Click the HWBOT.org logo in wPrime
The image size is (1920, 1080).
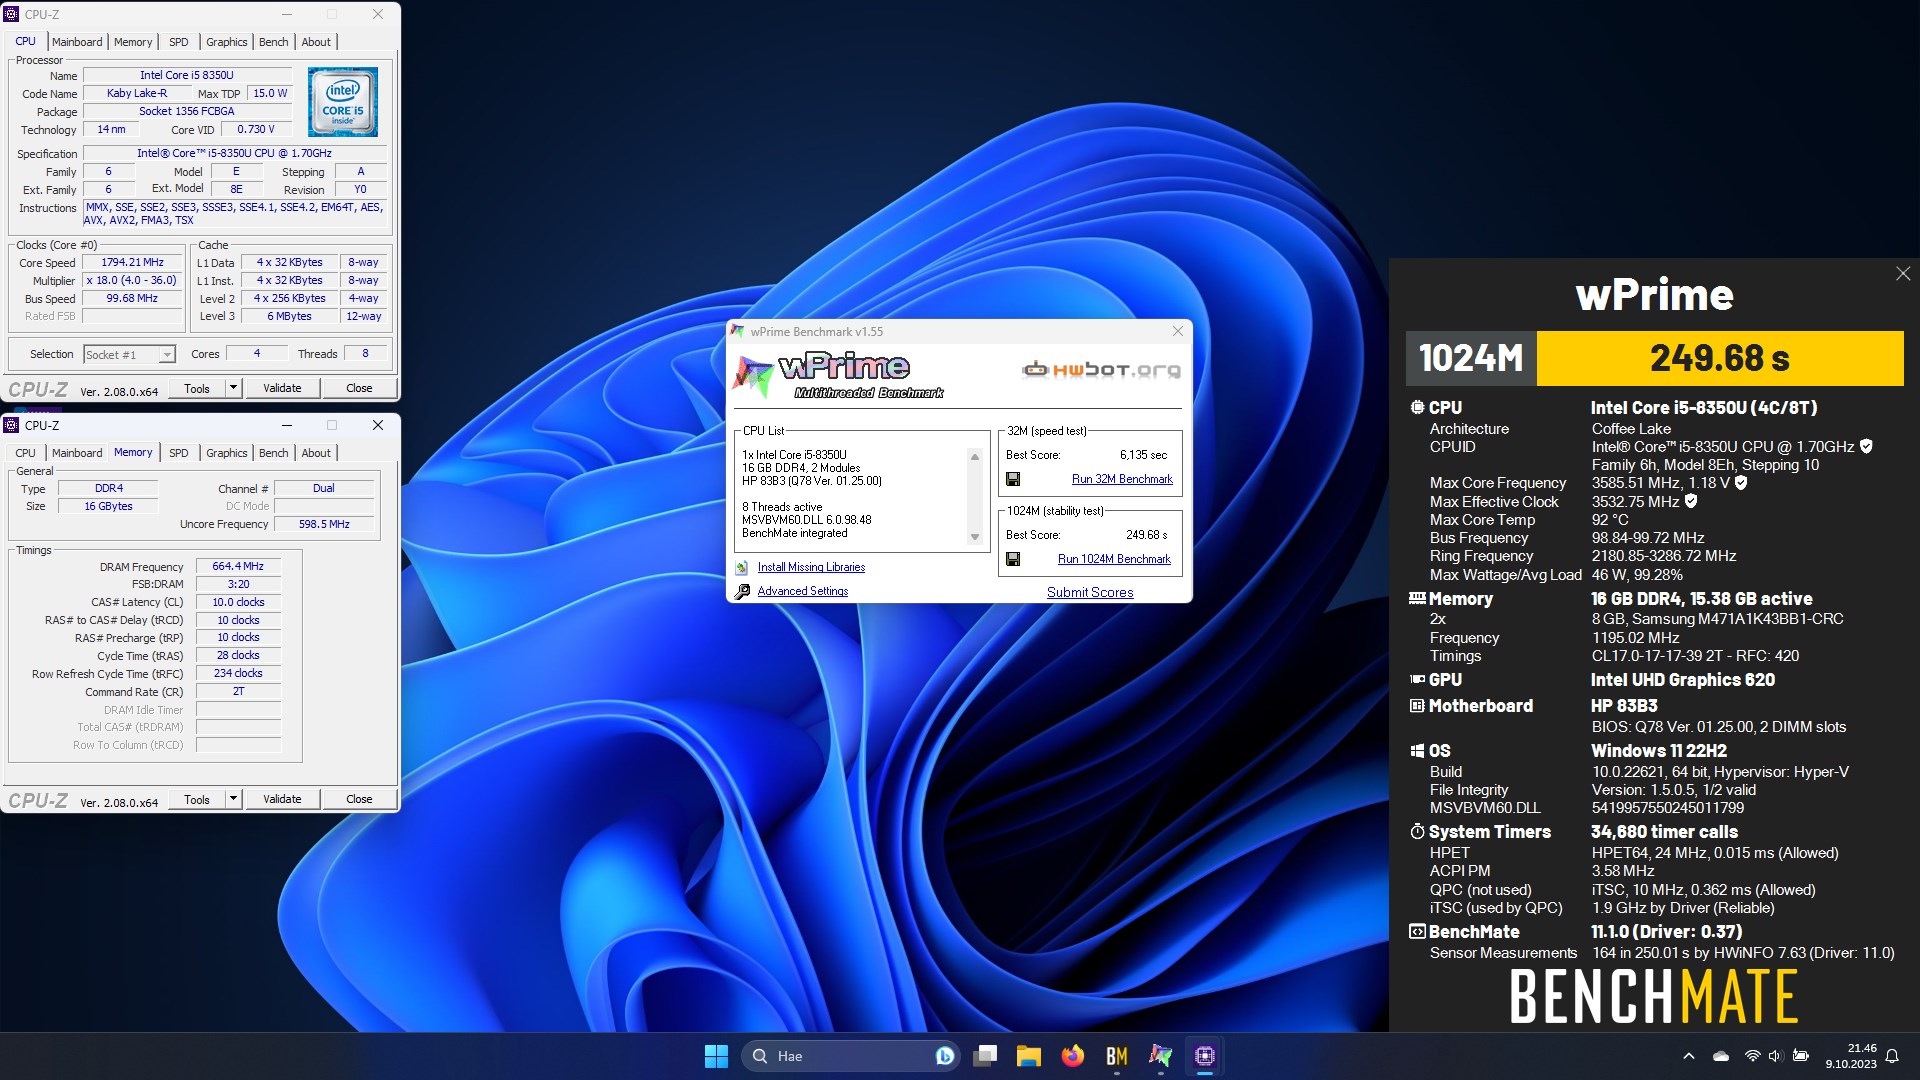pyautogui.click(x=1101, y=370)
